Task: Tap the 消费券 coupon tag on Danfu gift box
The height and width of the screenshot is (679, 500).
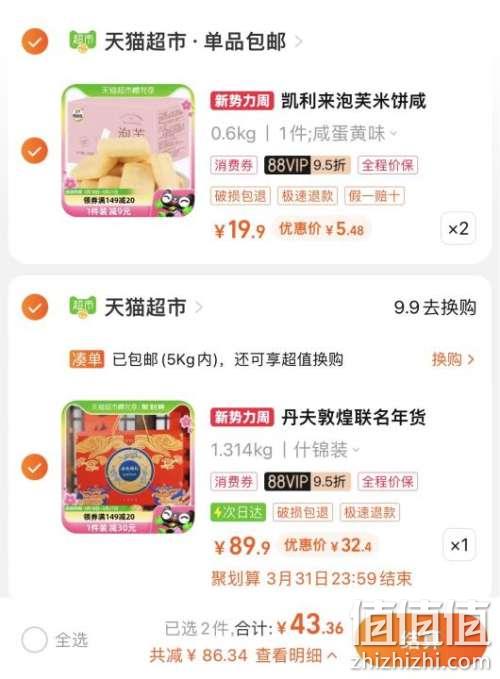Action: [234, 481]
